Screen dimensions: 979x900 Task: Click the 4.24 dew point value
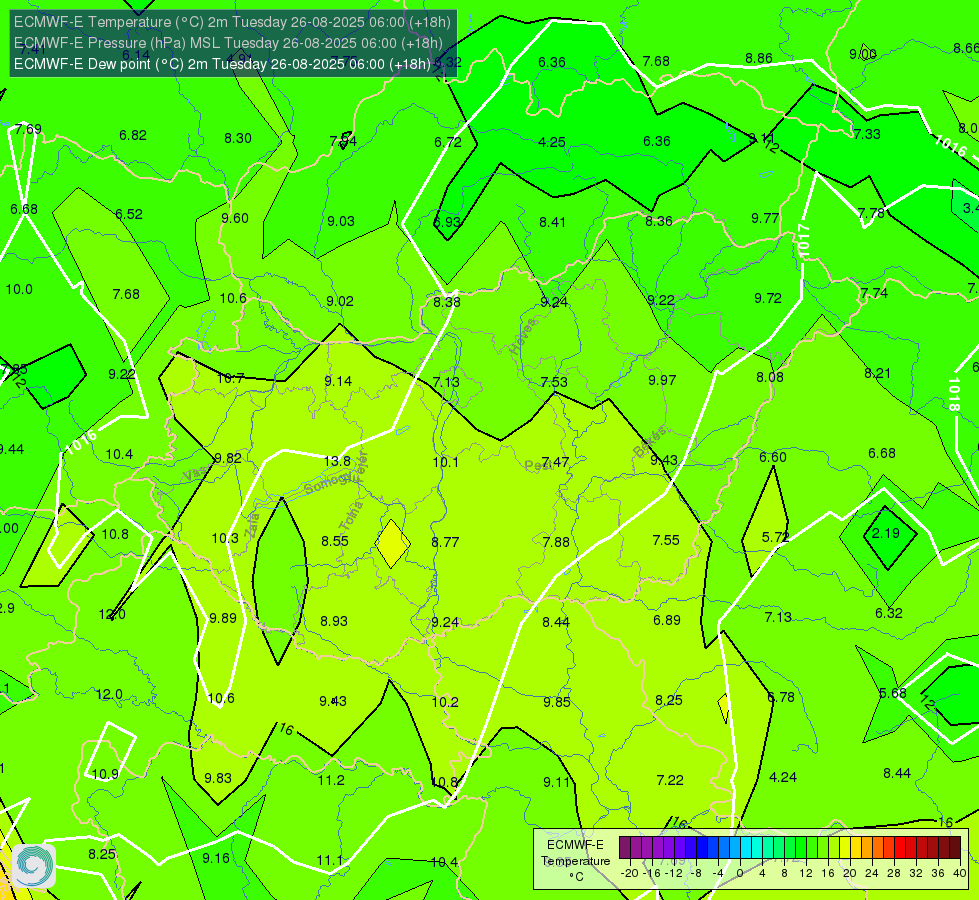[783, 777]
